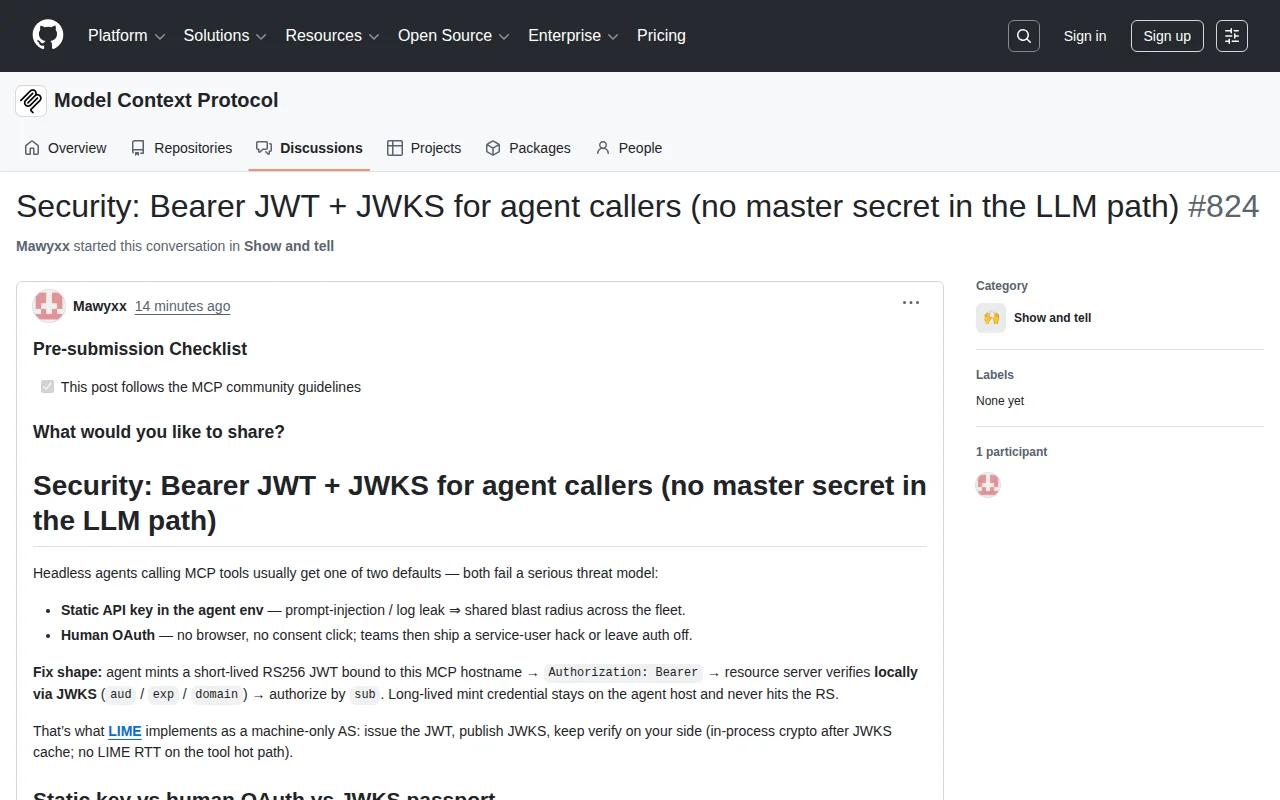Click the aud code snippet
The width and height of the screenshot is (1280, 800).
click(x=121, y=694)
